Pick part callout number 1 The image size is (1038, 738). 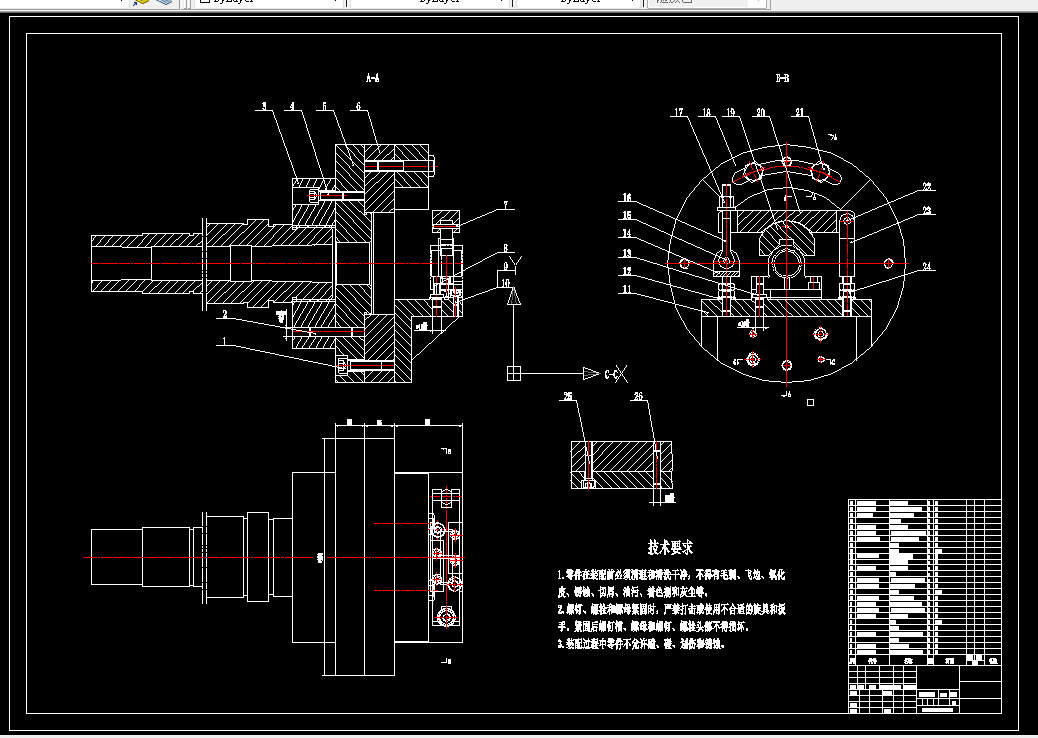(225, 342)
